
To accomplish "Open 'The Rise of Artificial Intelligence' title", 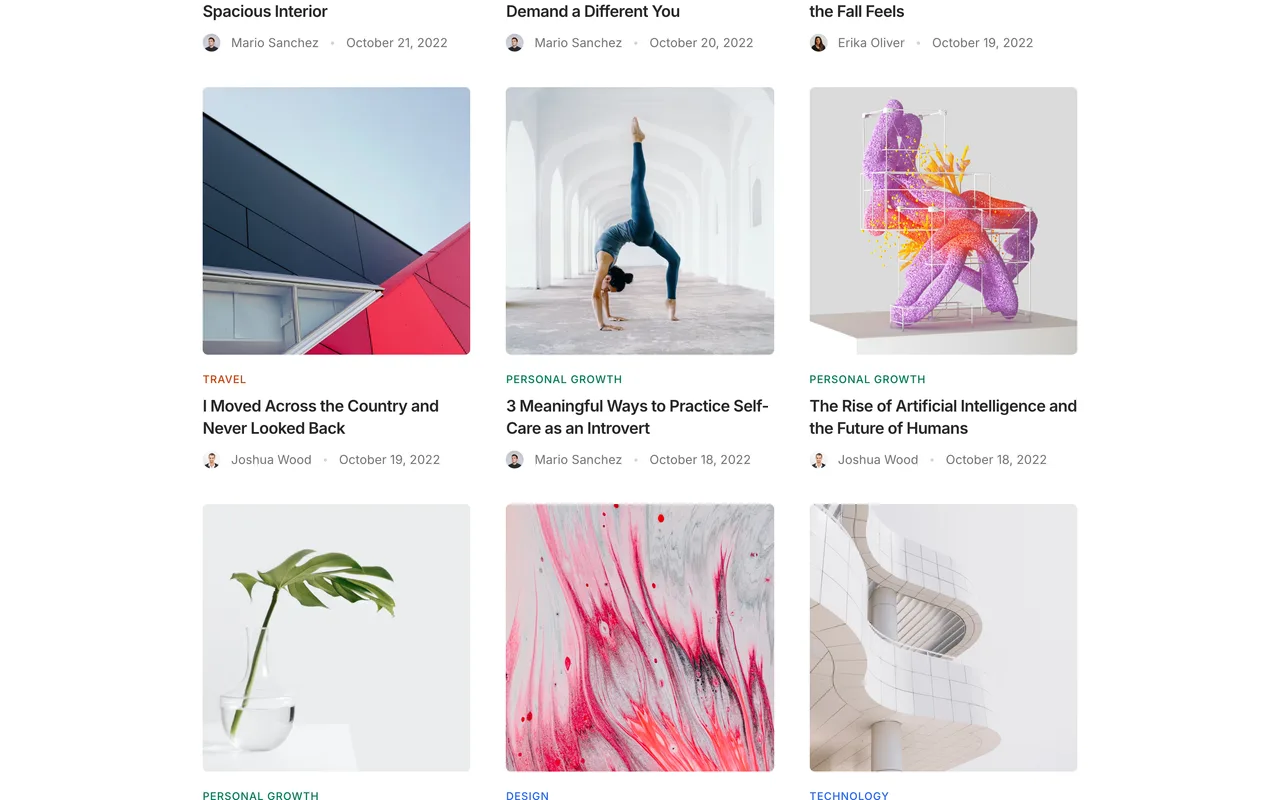I will (943, 417).
